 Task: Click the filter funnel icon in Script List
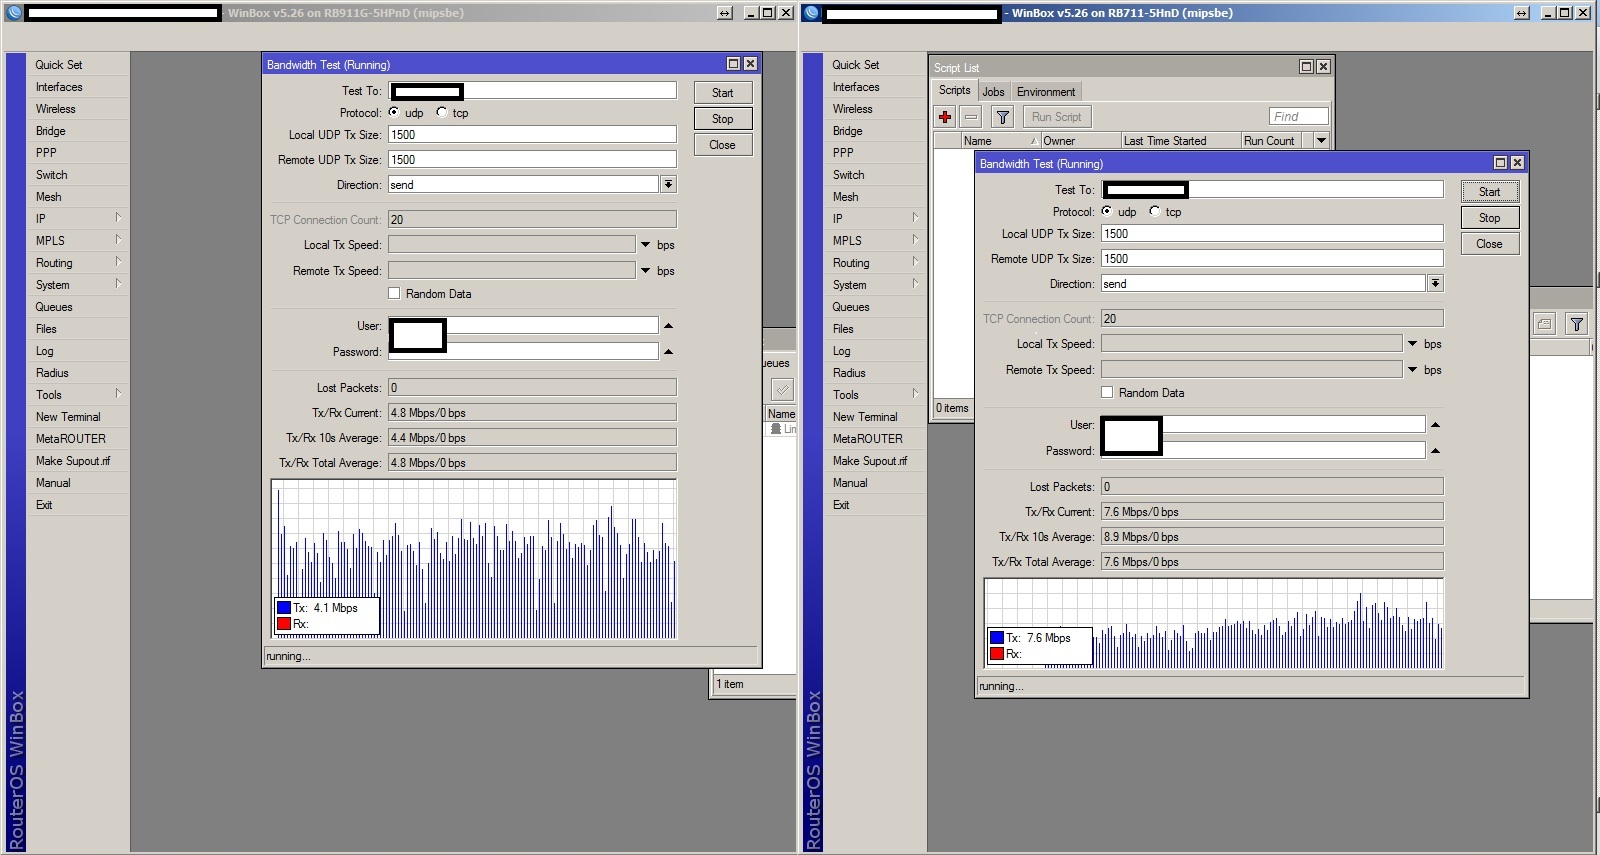1002,117
